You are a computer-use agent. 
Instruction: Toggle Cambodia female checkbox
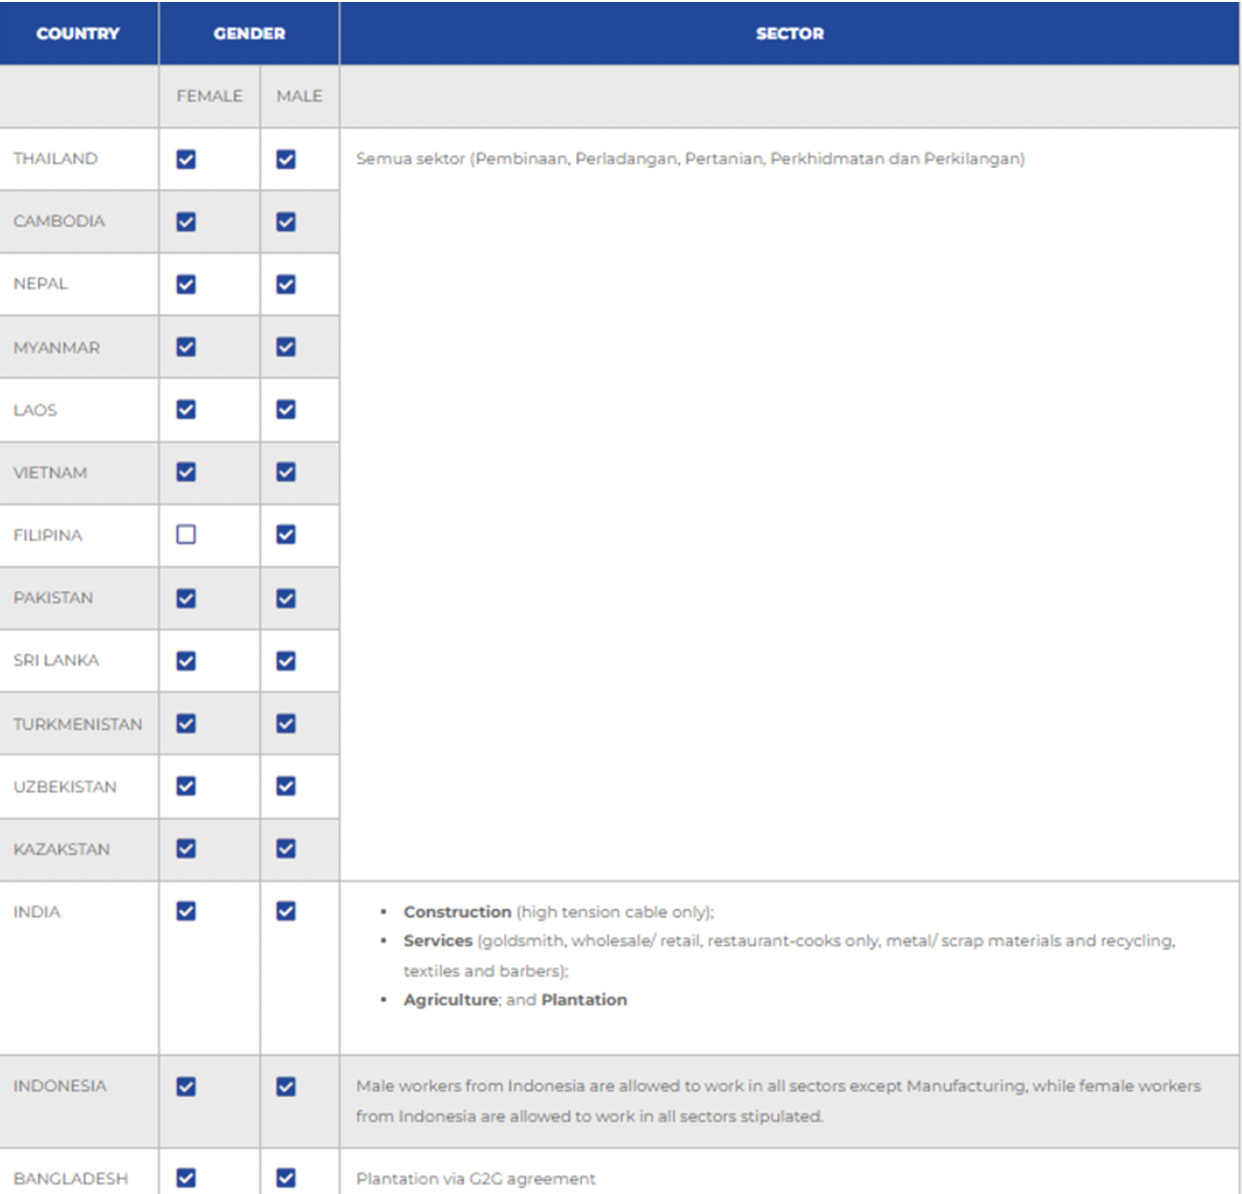pyautogui.click(x=186, y=222)
